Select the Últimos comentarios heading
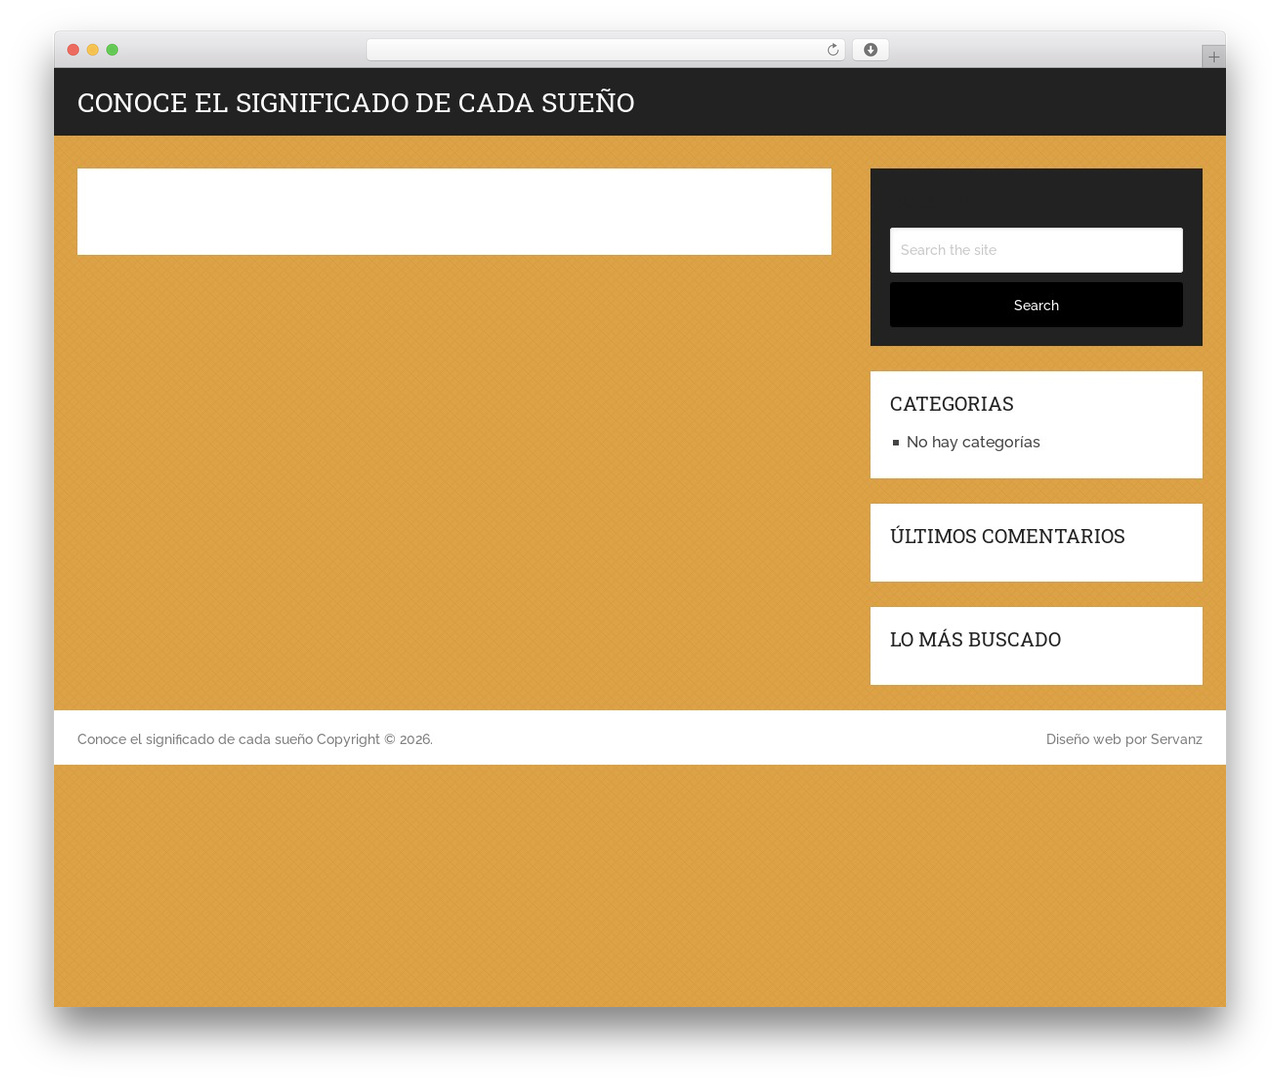This screenshot has height=1084, width=1280. (1007, 536)
